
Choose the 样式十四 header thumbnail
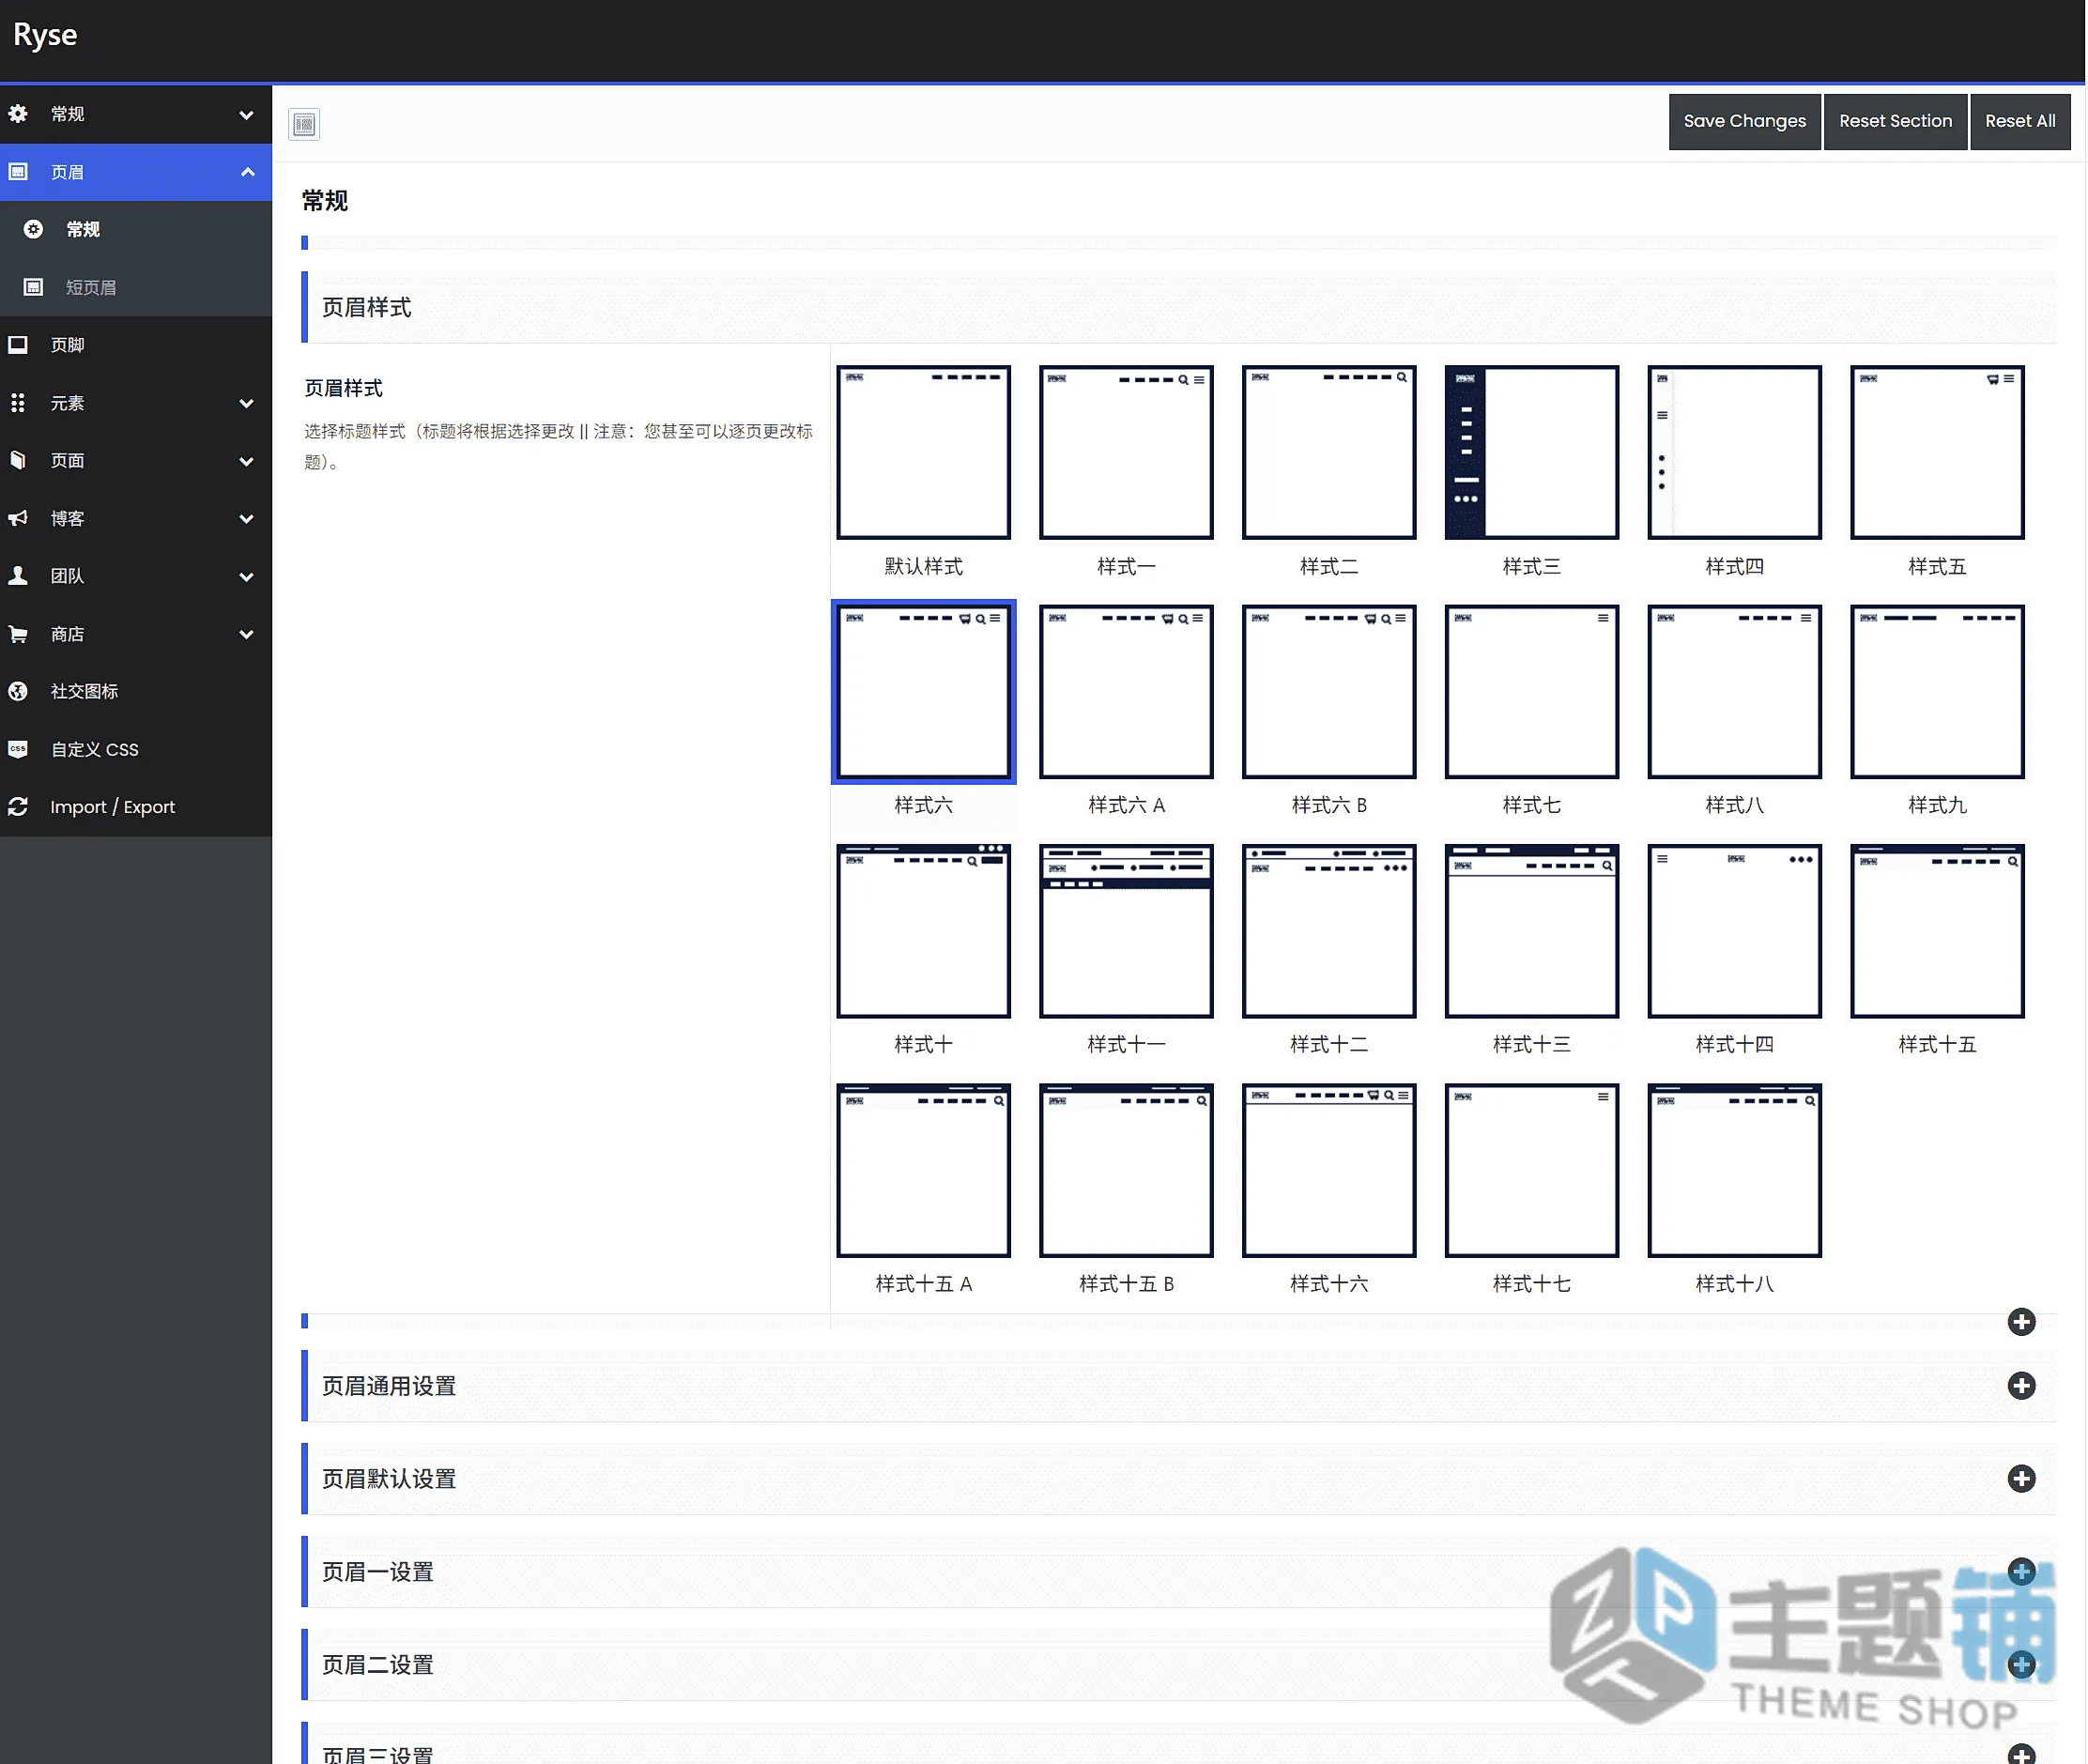click(x=1735, y=931)
